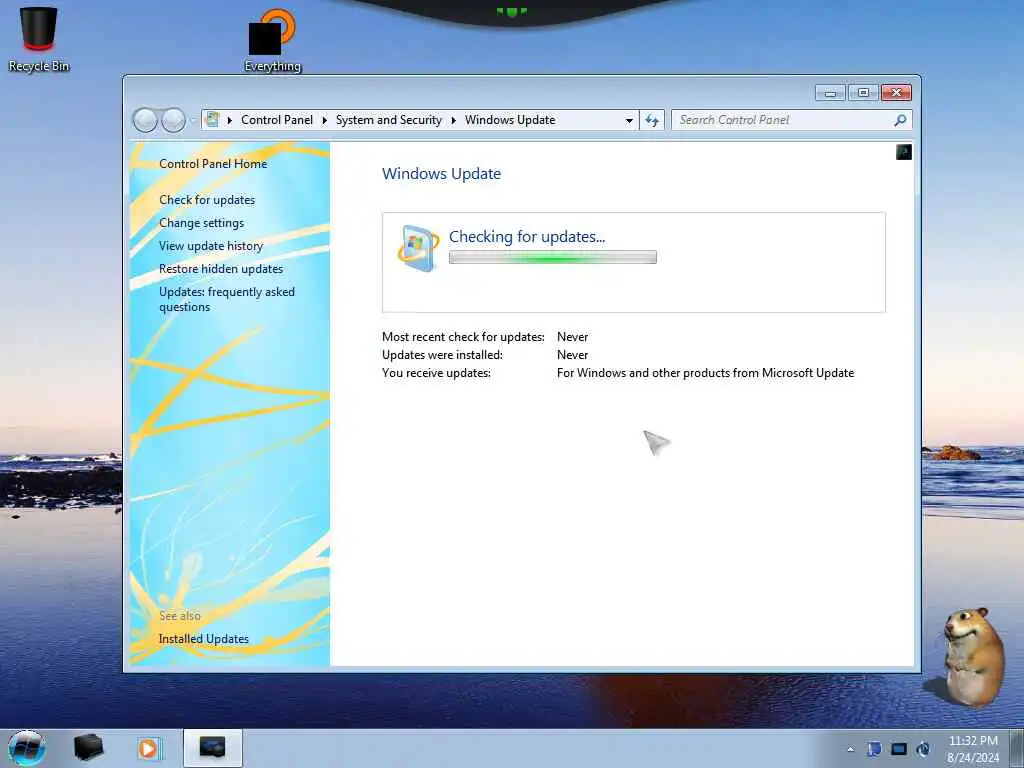Click Restore hidden updates link
The image size is (1024, 768).
(221, 268)
